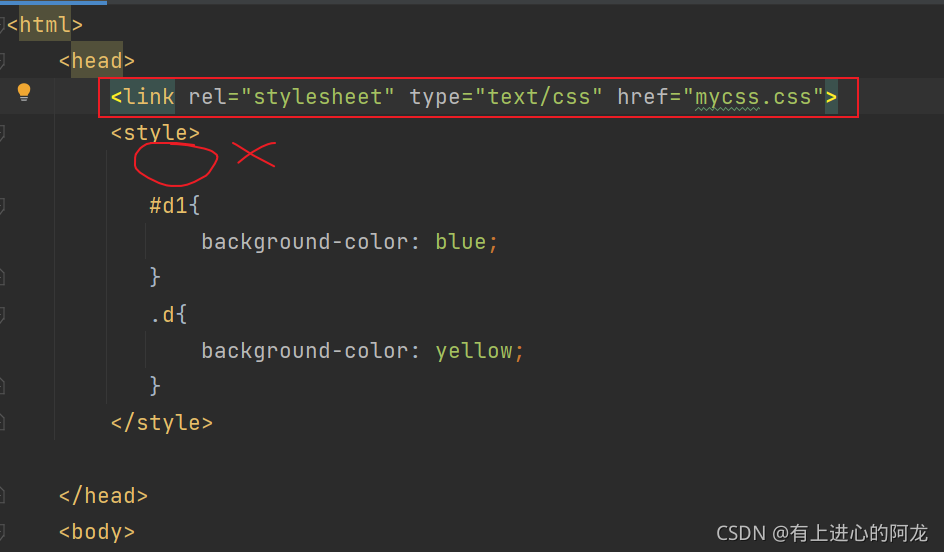The width and height of the screenshot is (944, 552).
Task: Click the "text/css" type attribute value
Action: pyautogui.click(x=538, y=97)
